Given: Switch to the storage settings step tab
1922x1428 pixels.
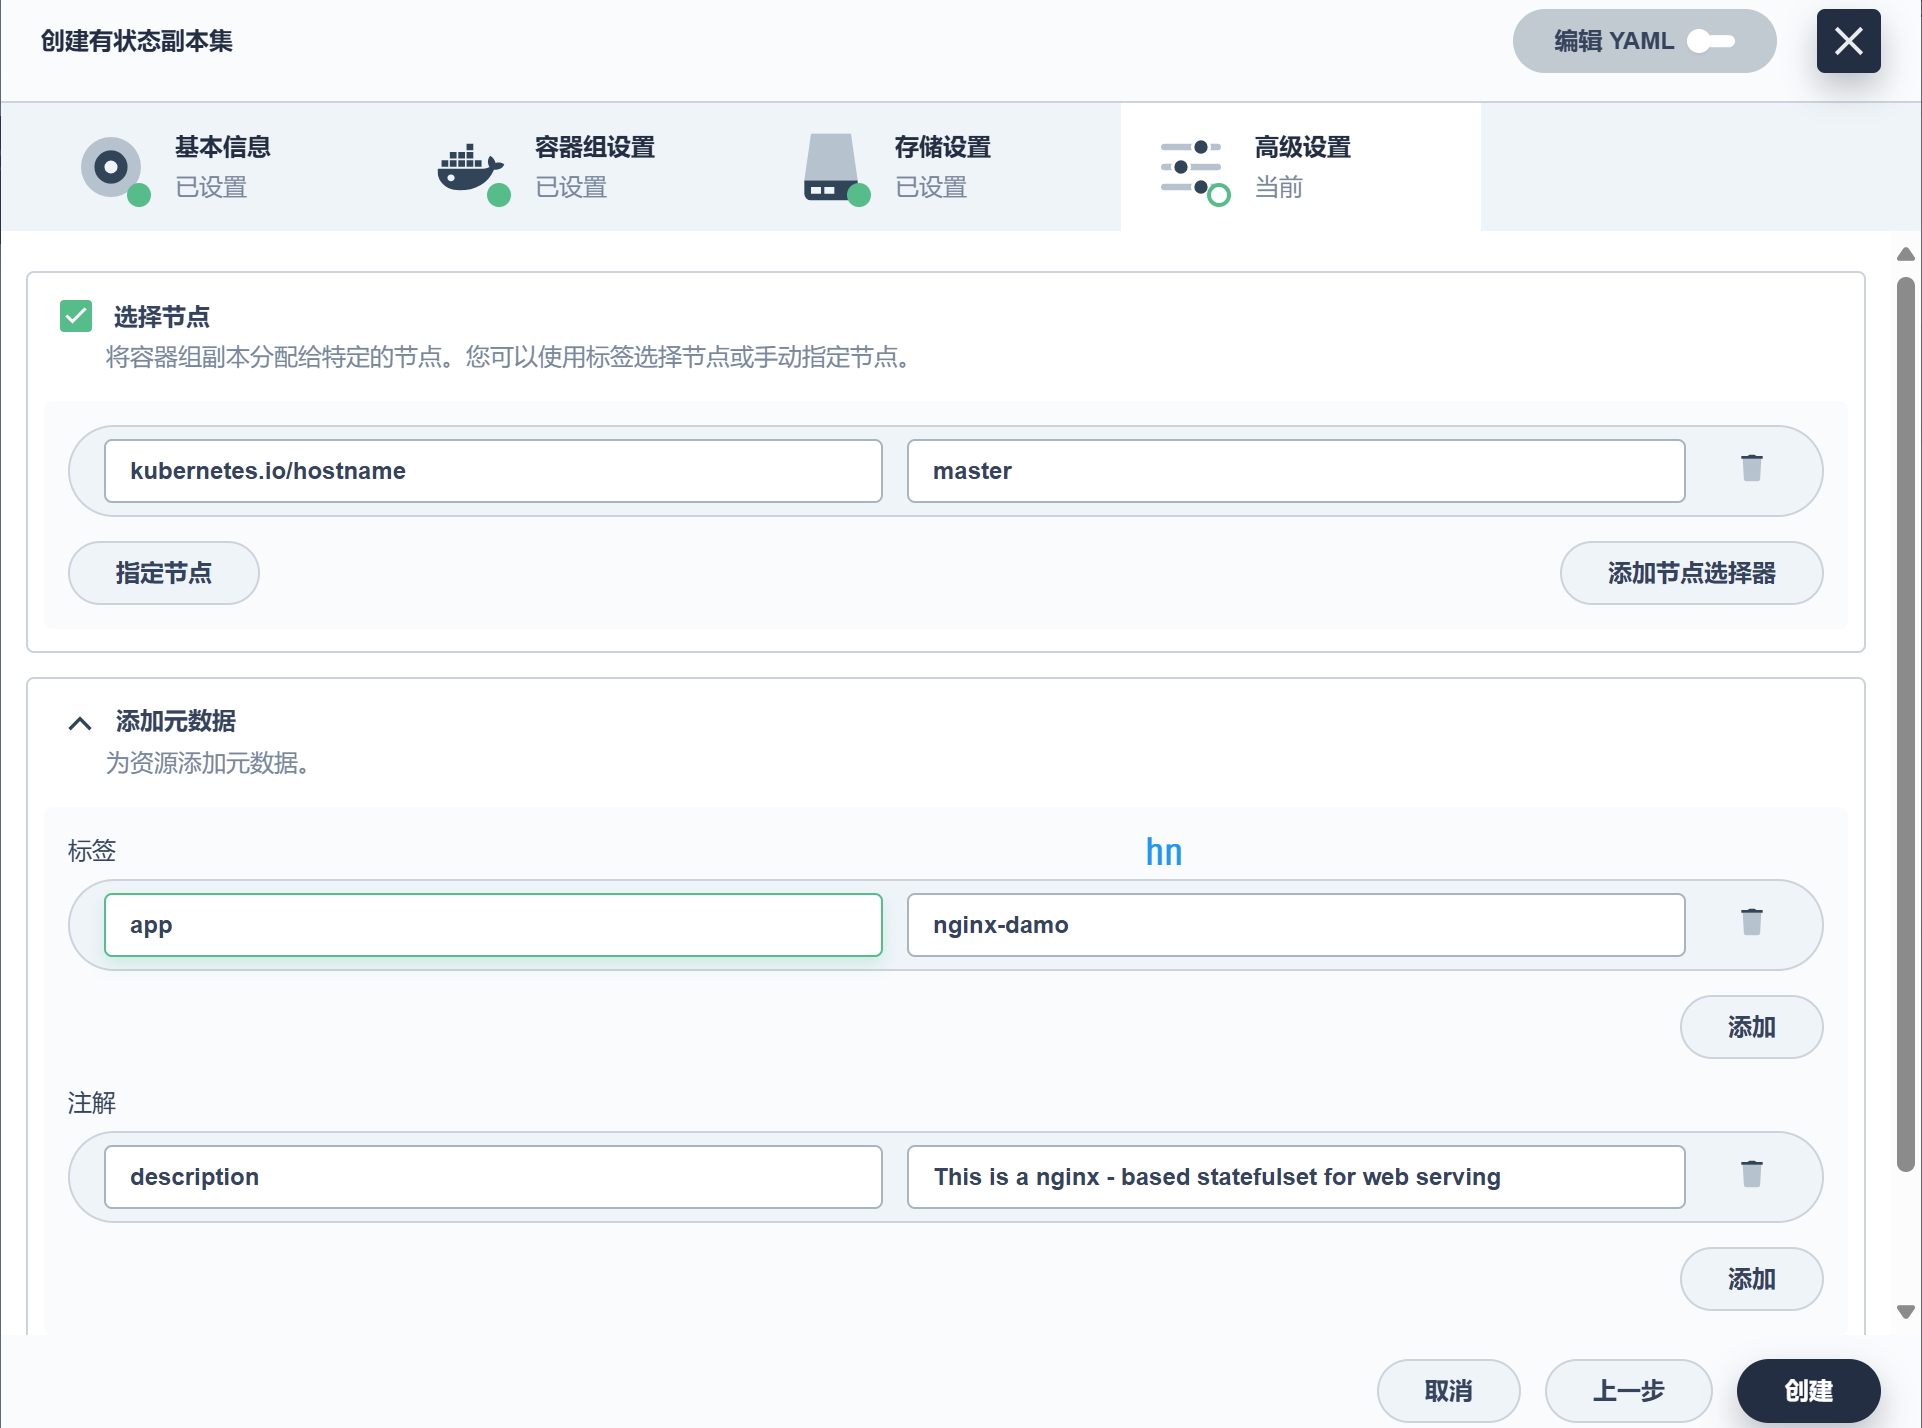Looking at the screenshot, I should (940, 167).
